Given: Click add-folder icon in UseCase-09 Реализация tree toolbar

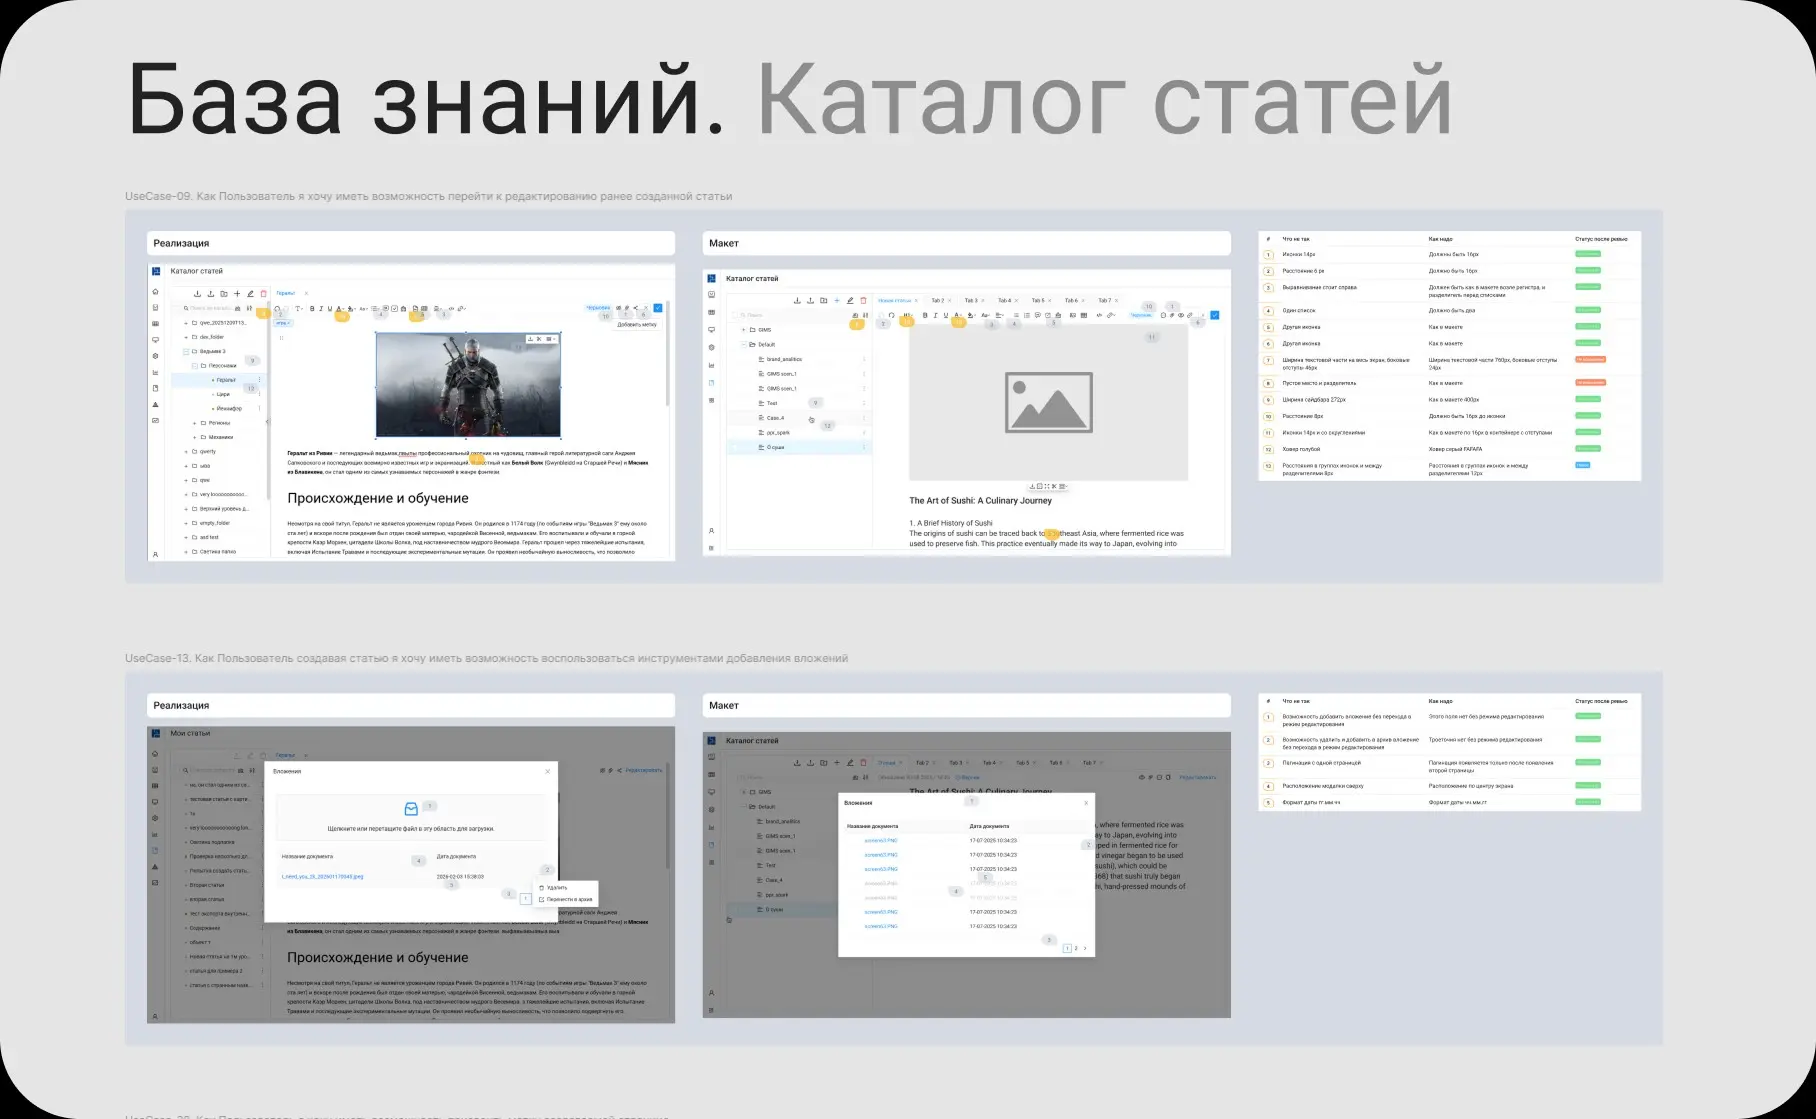Looking at the screenshot, I should click(x=224, y=294).
